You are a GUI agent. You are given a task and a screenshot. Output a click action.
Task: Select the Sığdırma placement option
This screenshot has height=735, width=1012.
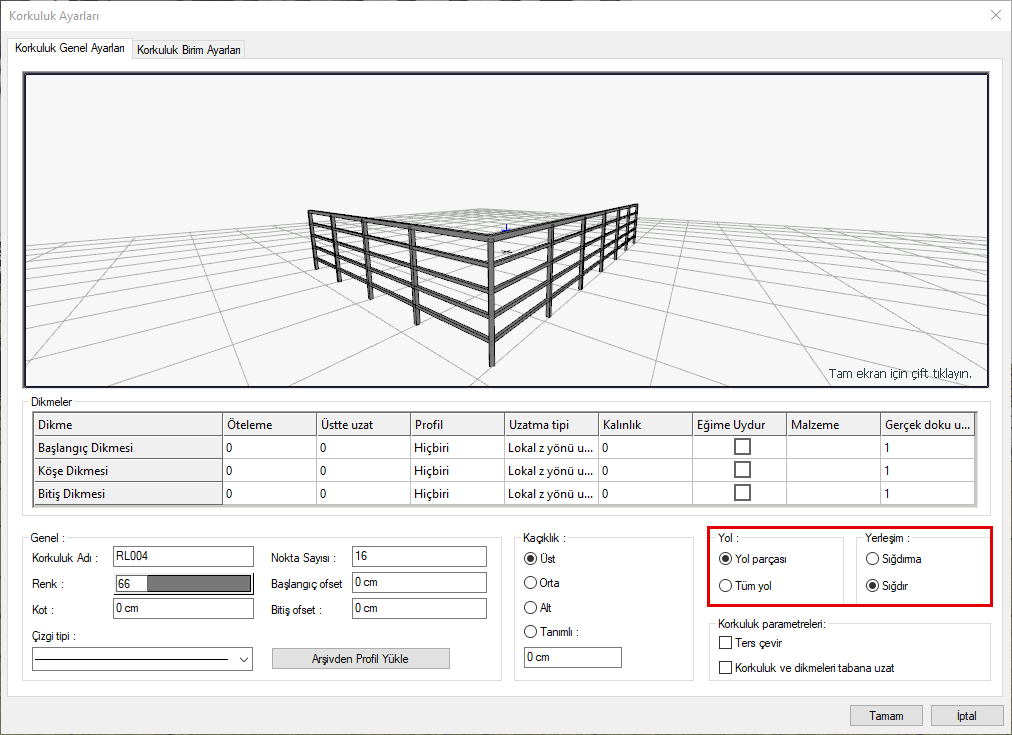(873, 559)
